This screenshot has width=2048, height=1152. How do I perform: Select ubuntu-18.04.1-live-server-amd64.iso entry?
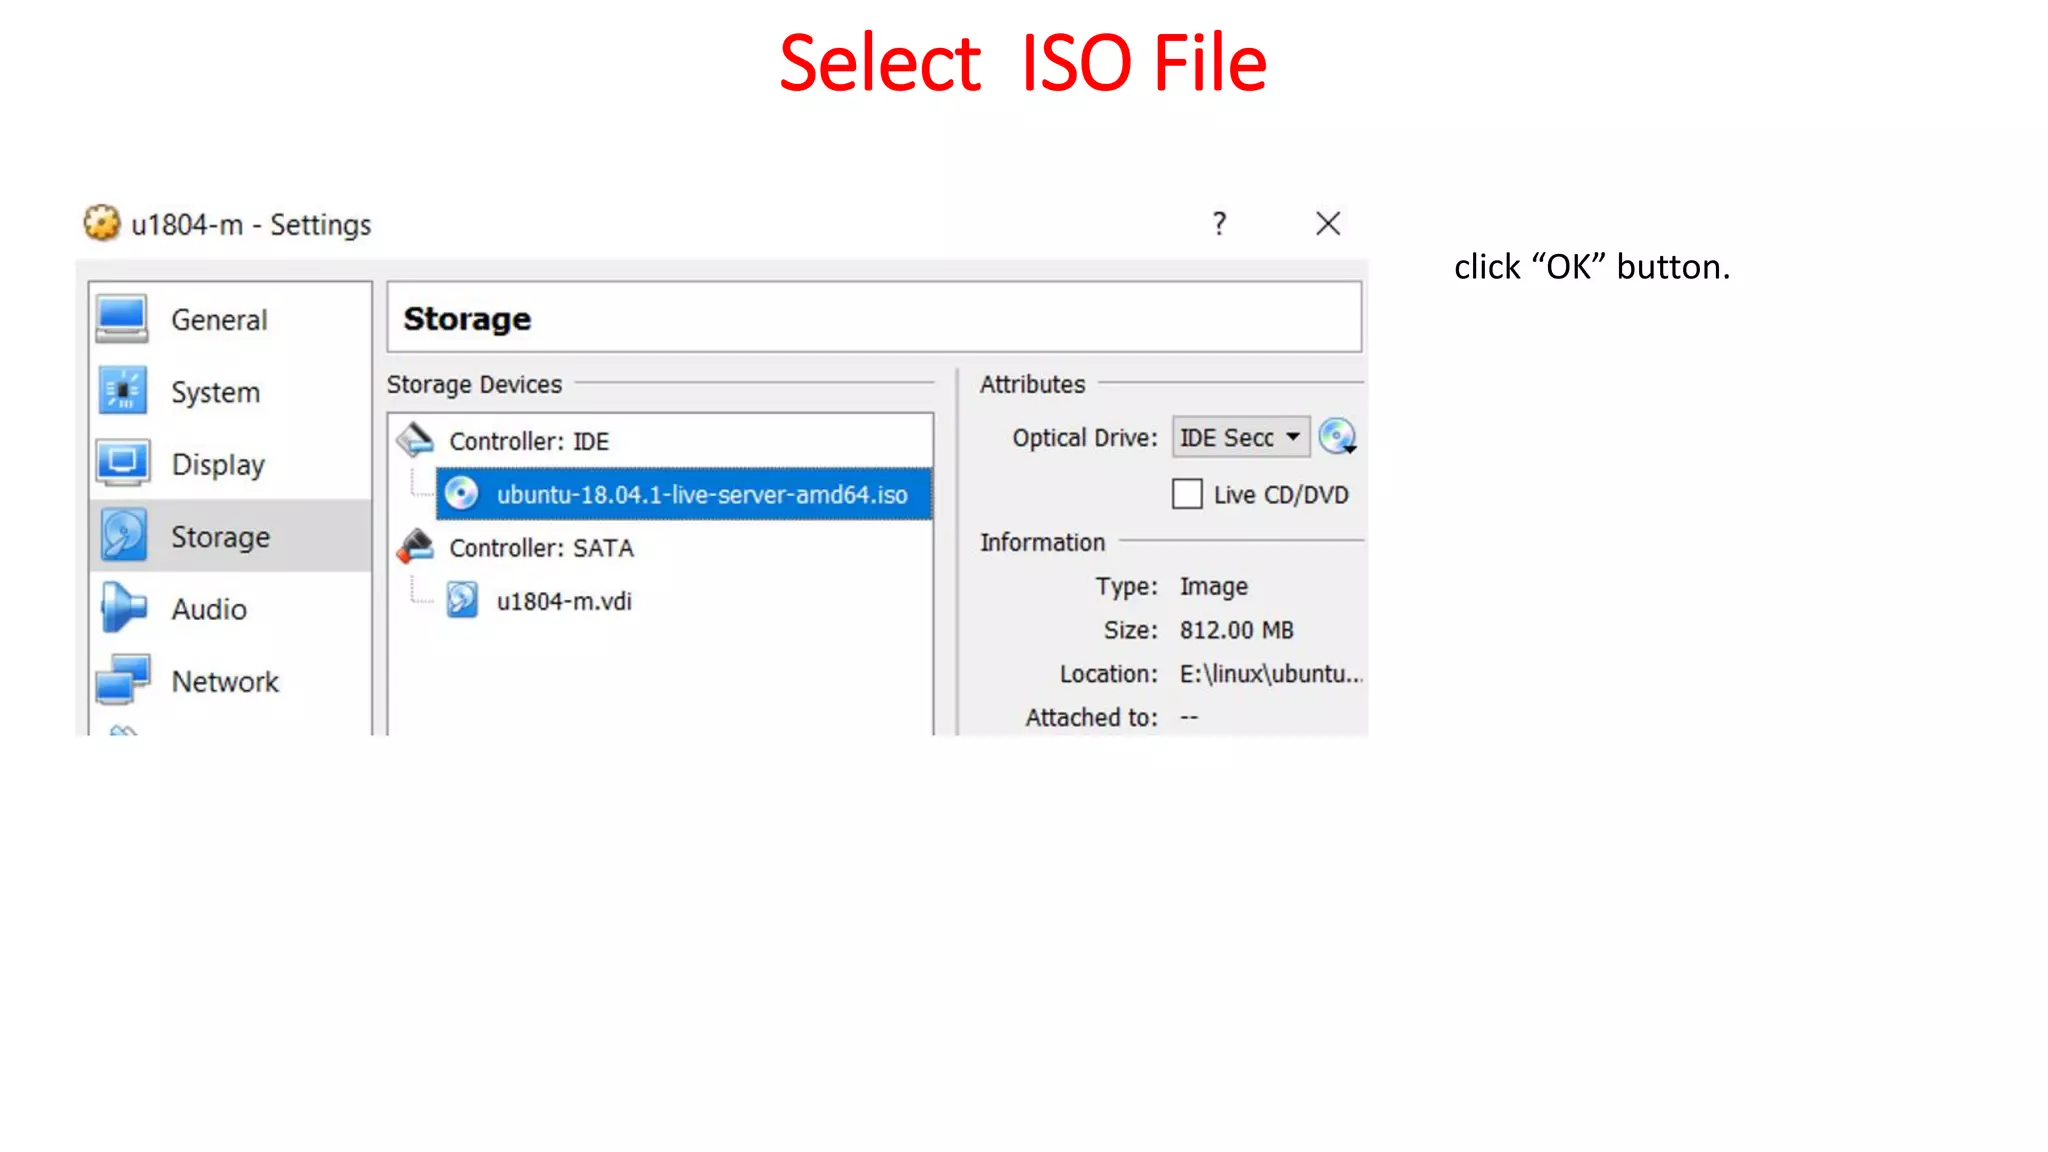pos(684,494)
